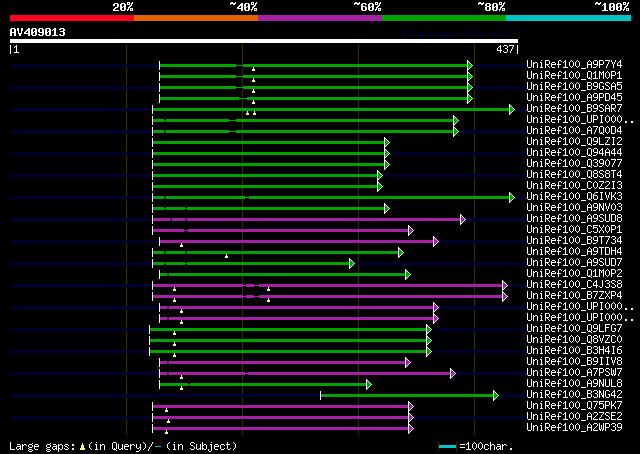Click the orange ~40% identity legend segment
Image resolution: width=640 pixels, height=454 pixels.
click(196, 18)
